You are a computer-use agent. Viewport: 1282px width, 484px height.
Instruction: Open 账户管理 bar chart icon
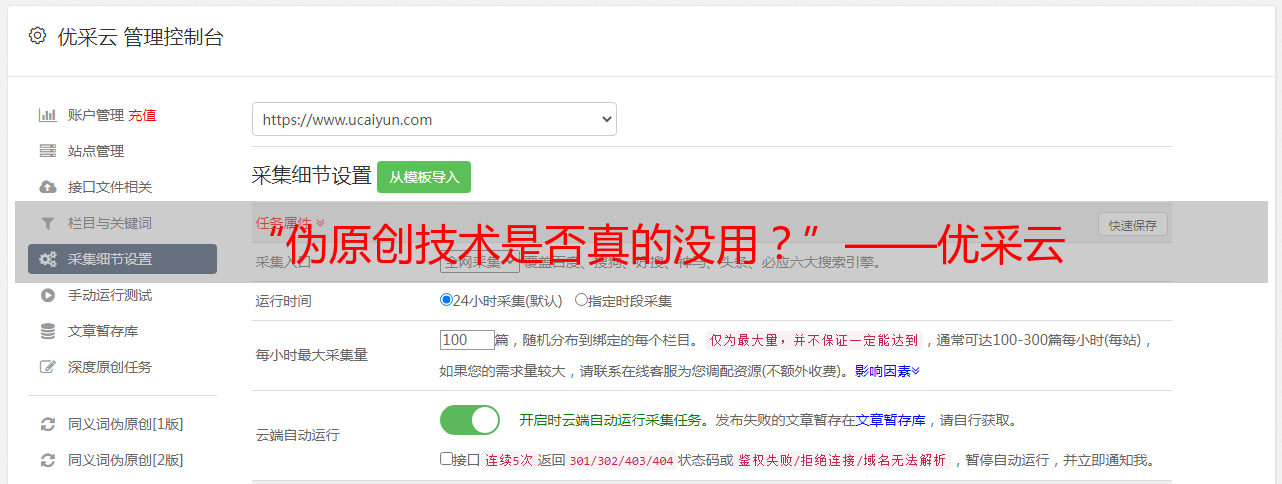click(47, 115)
